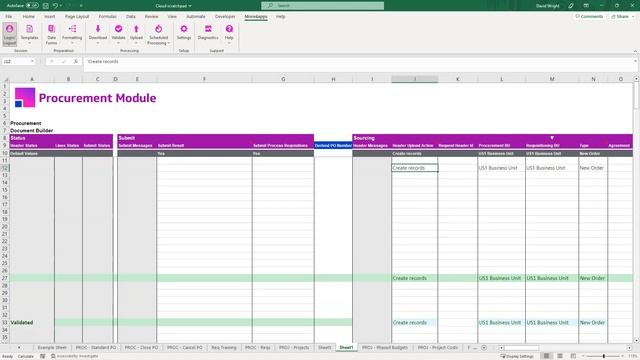Image resolution: width=640 pixels, height=360 pixels.
Task: Click Display Settings in status bar
Action: pyautogui.click(x=517, y=356)
